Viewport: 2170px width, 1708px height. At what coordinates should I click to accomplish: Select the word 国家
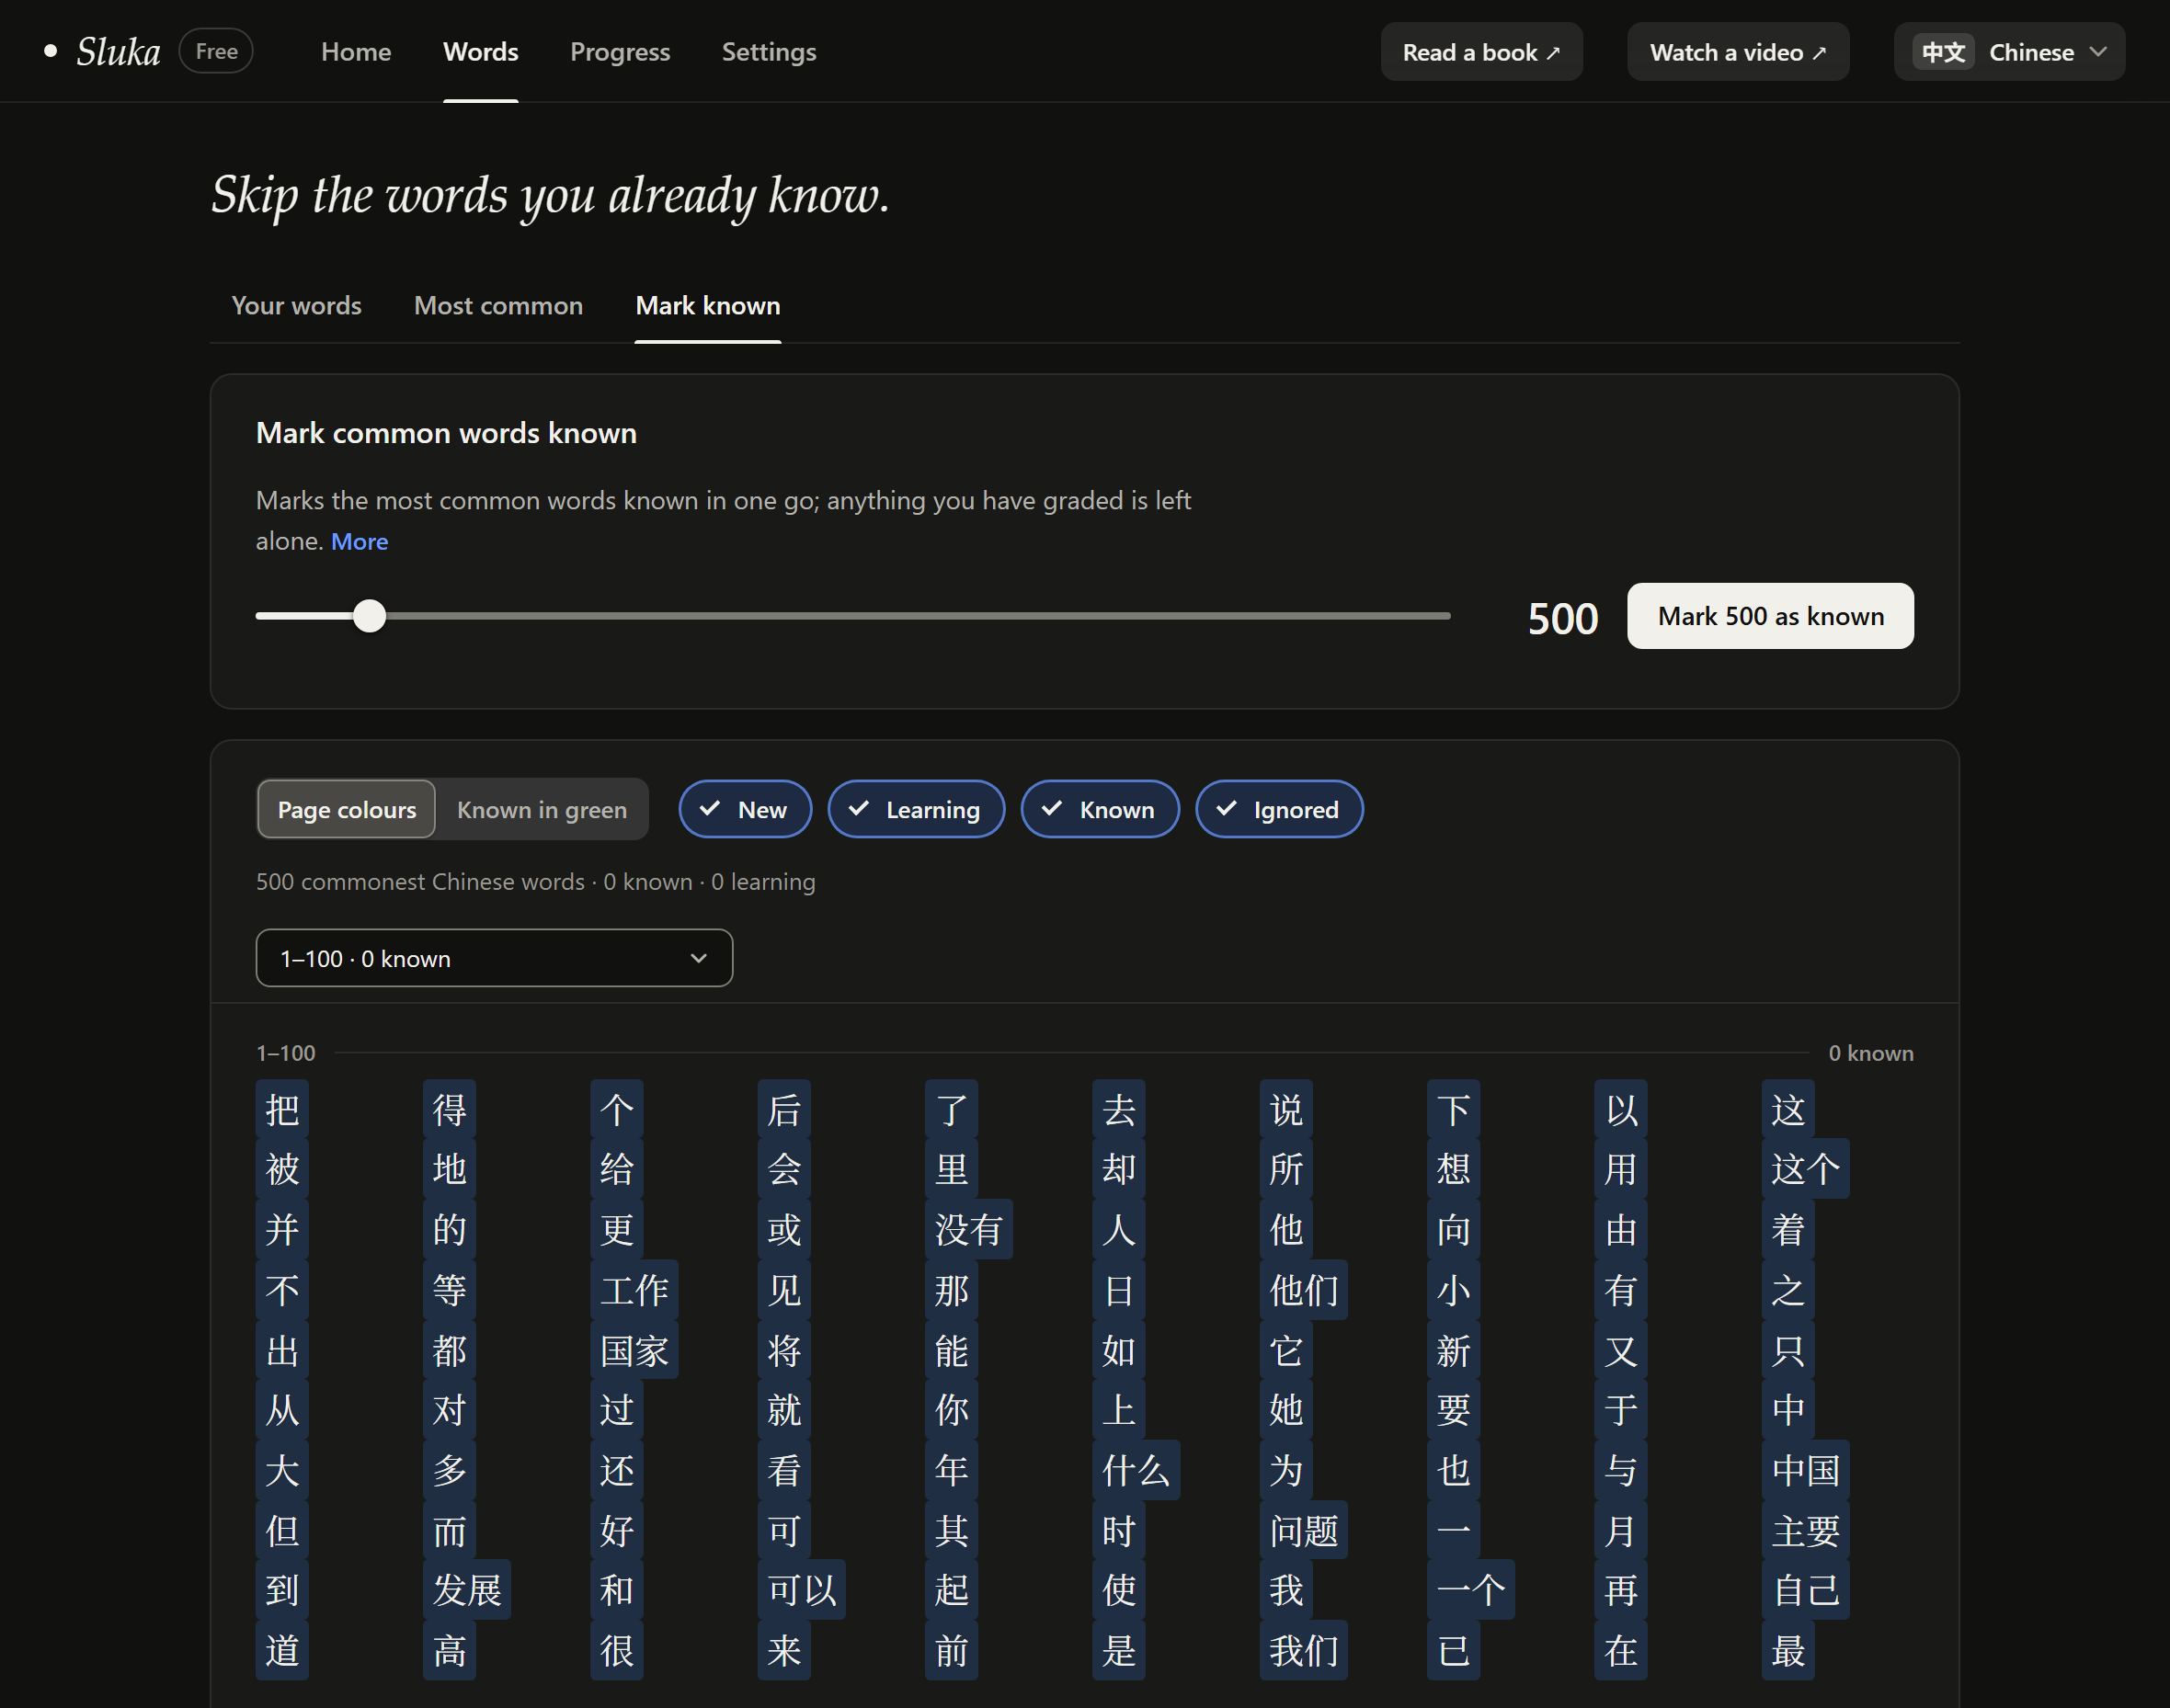[634, 1350]
